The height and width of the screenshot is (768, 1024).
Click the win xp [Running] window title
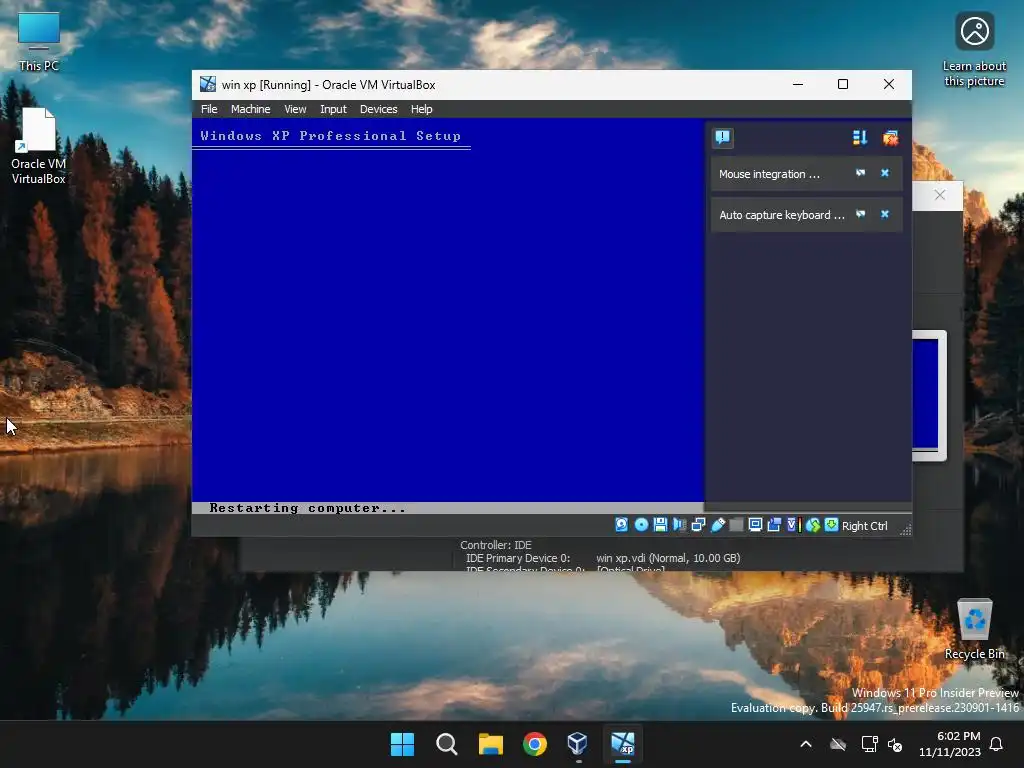(x=328, y=85)
